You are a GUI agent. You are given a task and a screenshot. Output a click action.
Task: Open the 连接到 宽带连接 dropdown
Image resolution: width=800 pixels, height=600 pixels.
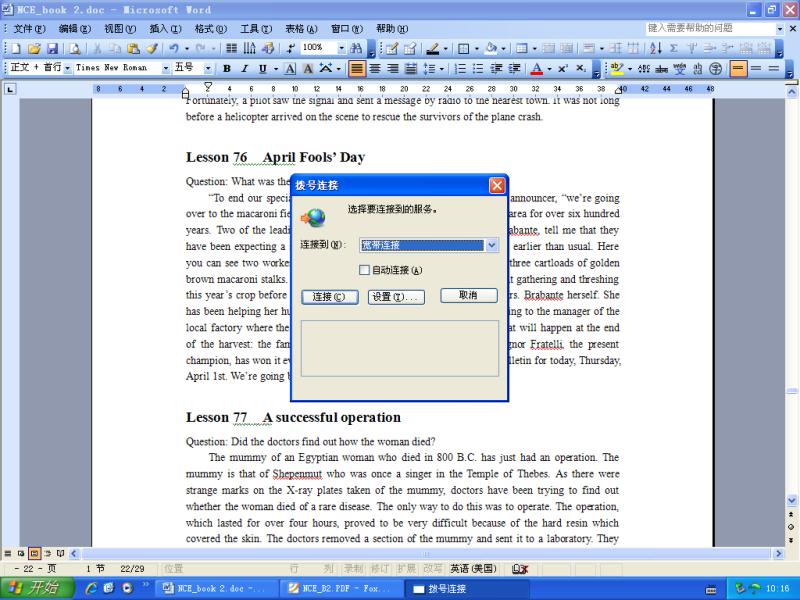coord(491,245)
